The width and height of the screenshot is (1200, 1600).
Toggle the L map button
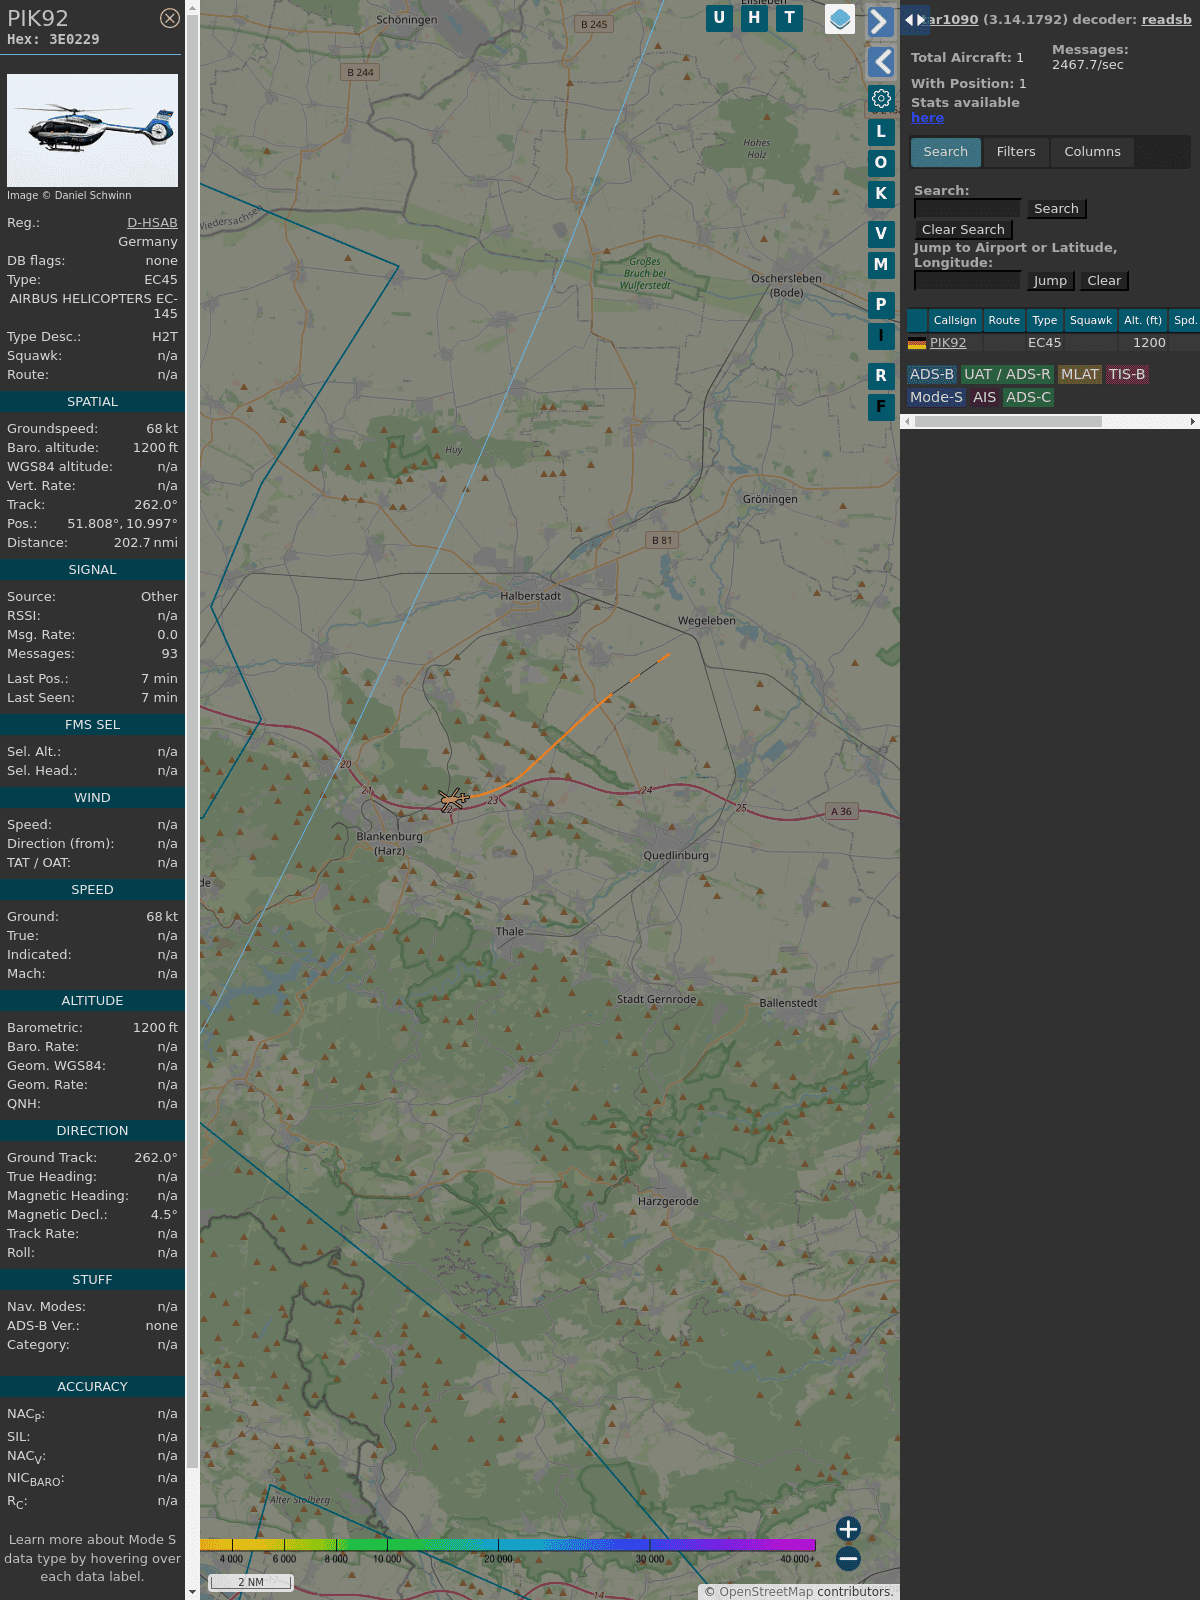(x=881, y=132)
